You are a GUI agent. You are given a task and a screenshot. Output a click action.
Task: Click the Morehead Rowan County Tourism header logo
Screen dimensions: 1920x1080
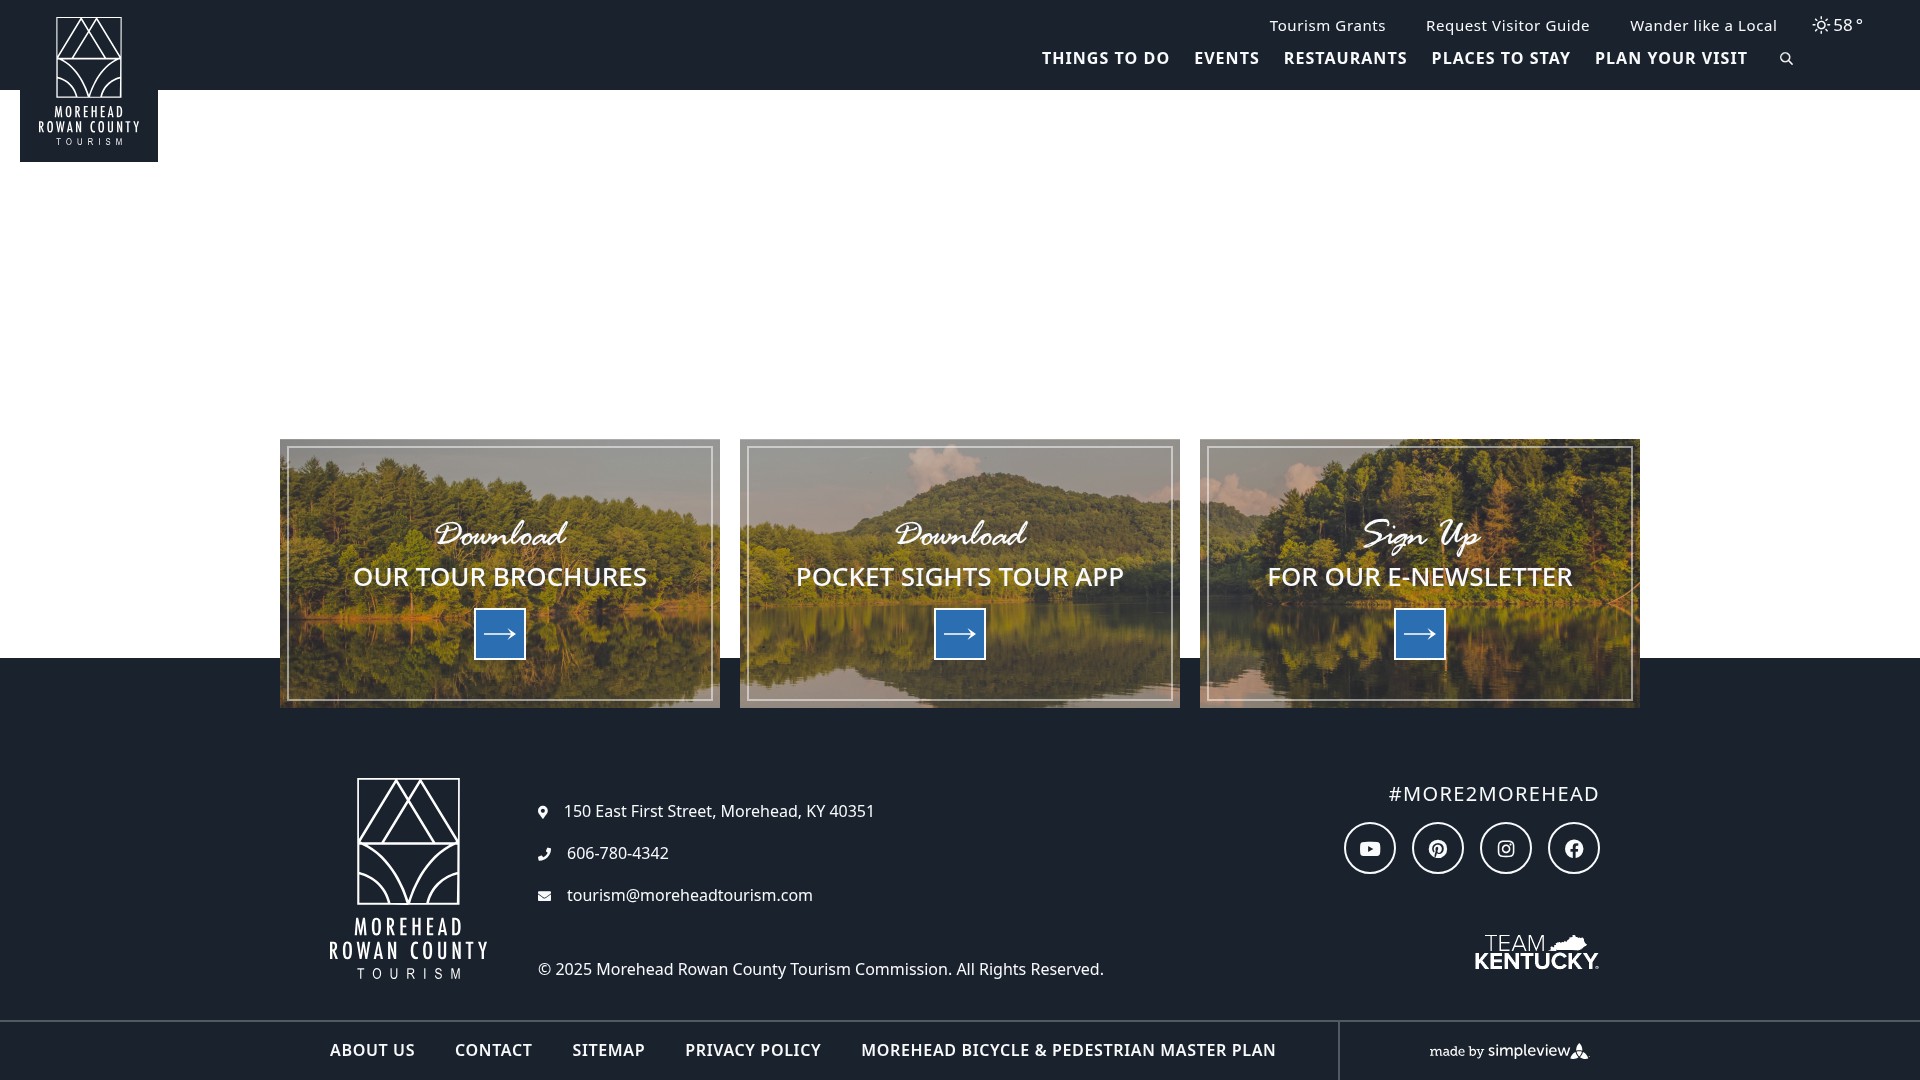coord(89,81)
